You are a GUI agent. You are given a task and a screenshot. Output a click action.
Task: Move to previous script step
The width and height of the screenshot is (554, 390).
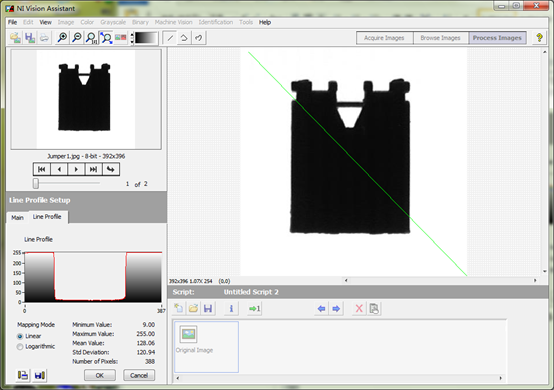coord(321,308)
